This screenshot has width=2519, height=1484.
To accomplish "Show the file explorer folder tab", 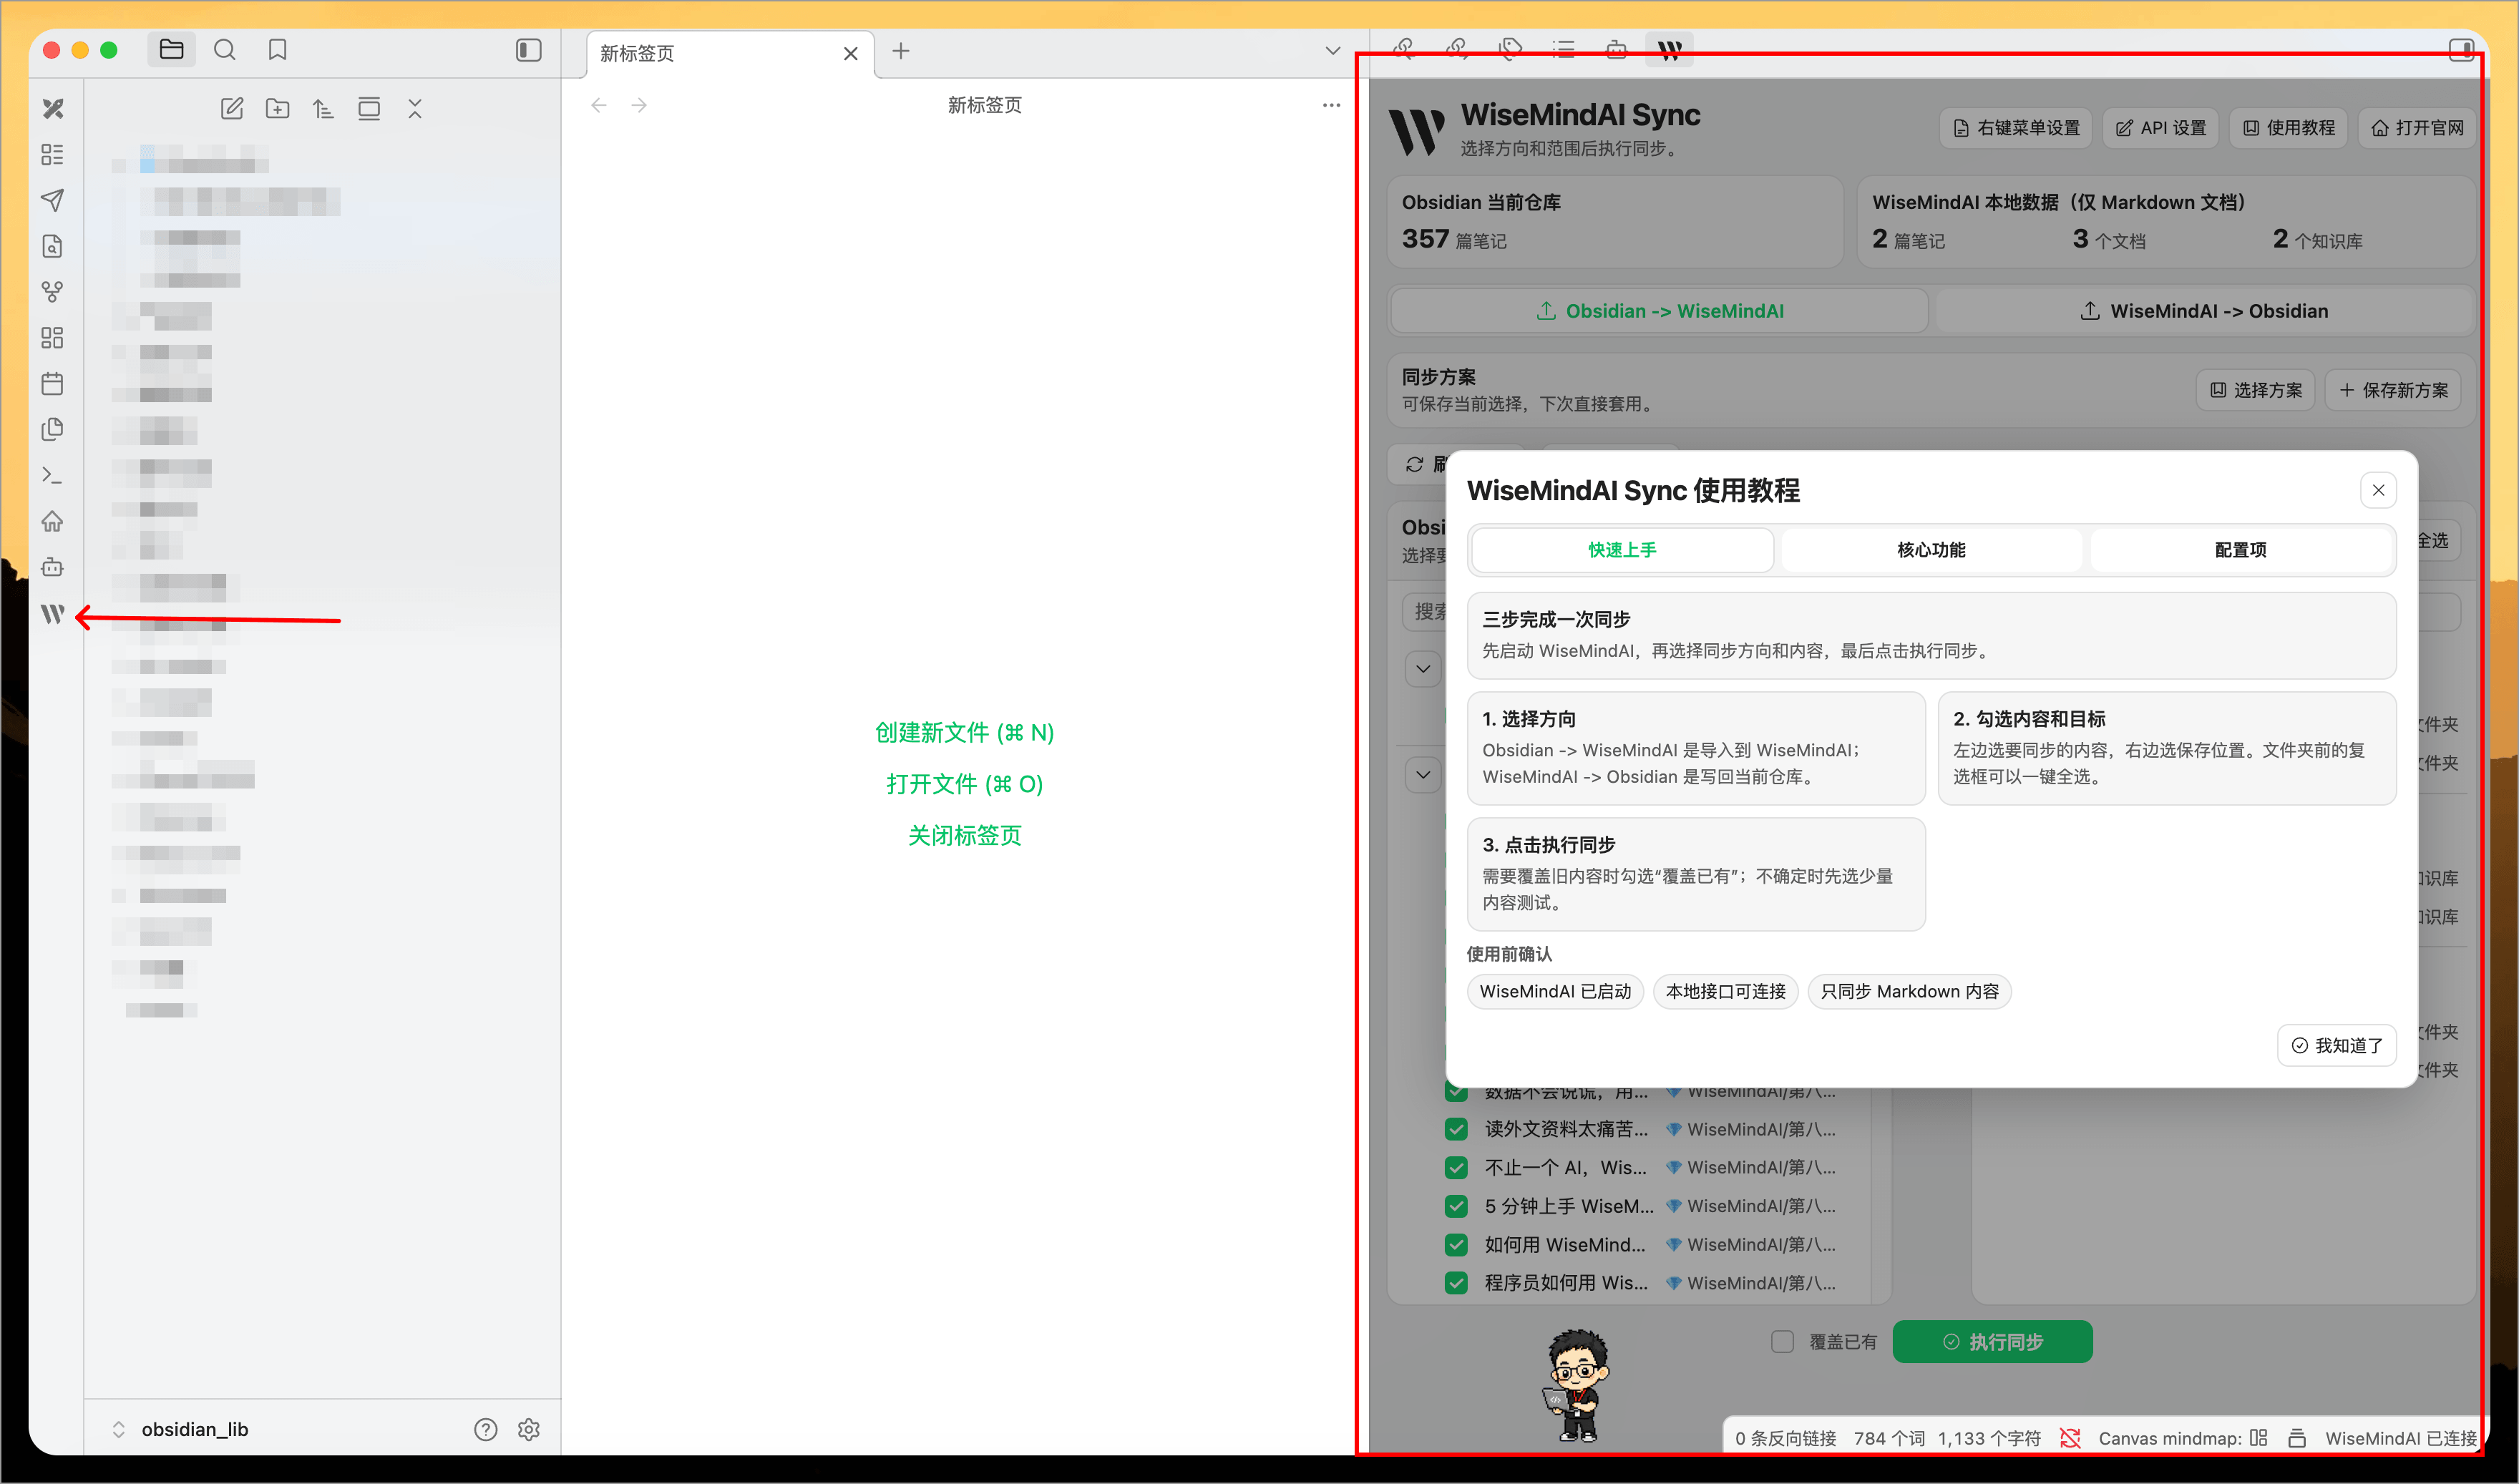I will 172,49.
